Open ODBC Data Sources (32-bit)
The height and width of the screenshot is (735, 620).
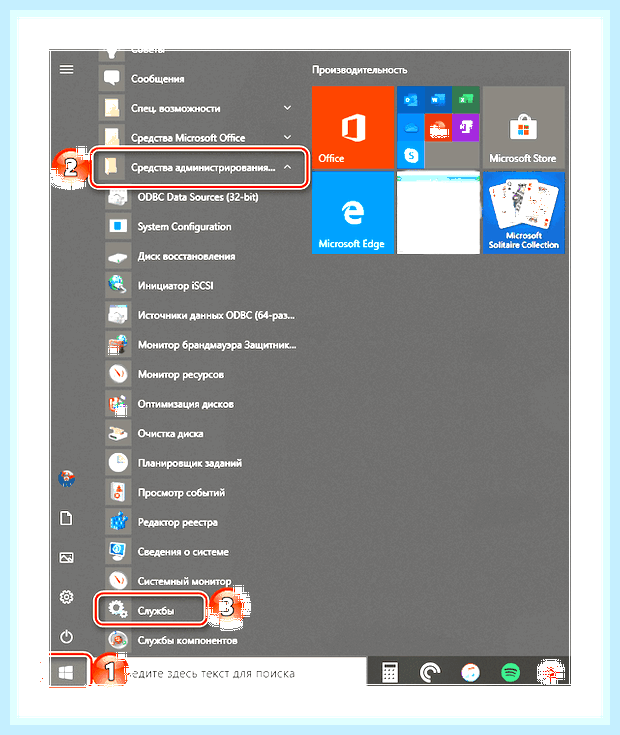tap(200, 197)
